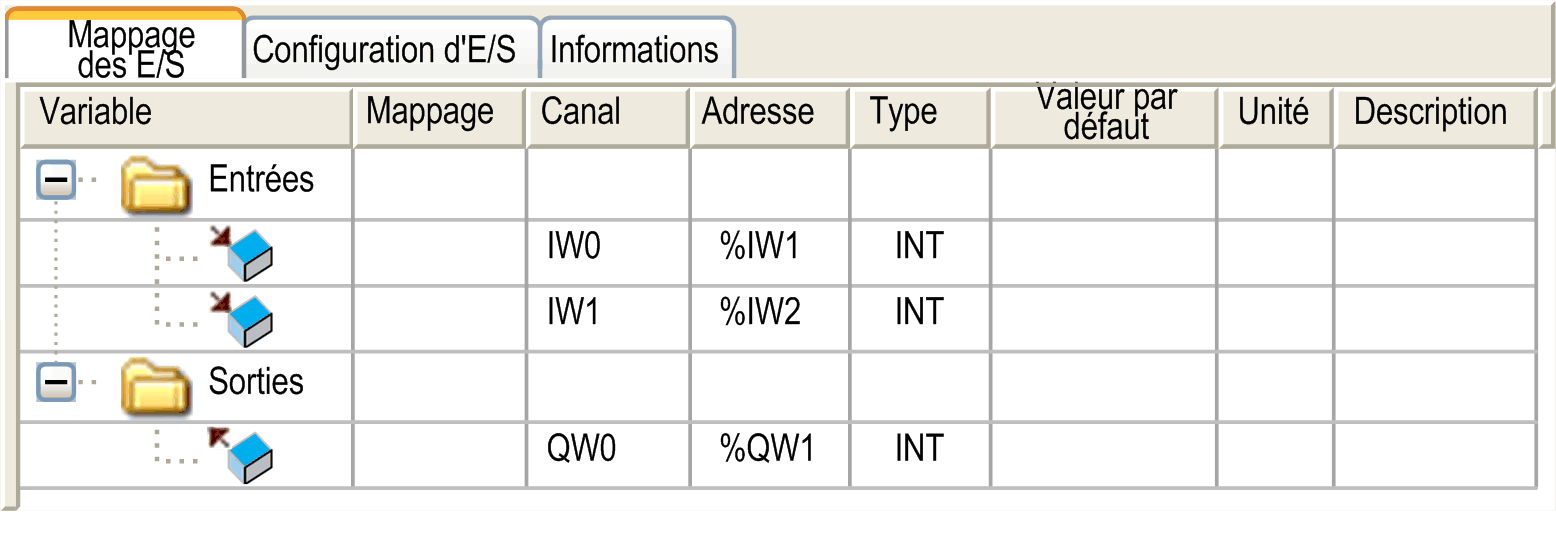The height and width of the screenshot is (544, 1556).
Task: Click the Entrées folder icon
Action: click(x=155, y=186)
